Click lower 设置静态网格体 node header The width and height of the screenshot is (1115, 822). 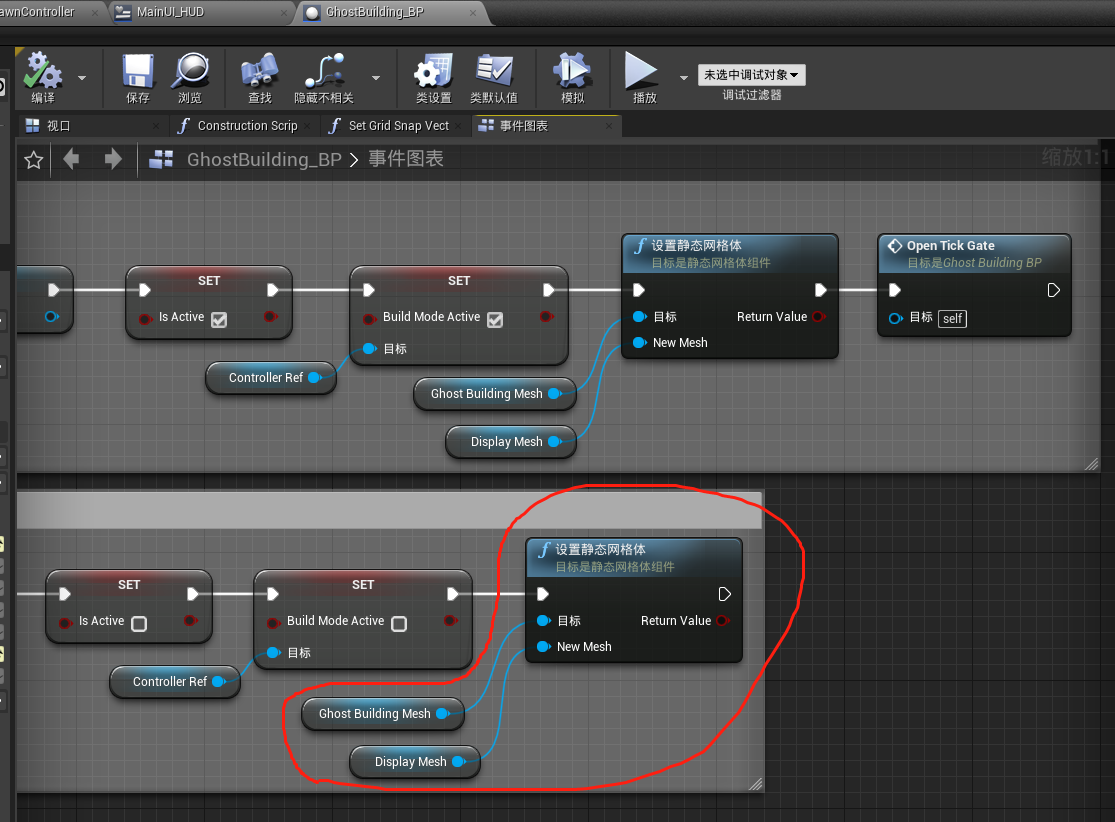pyautogui.click(x=634, y=557)
